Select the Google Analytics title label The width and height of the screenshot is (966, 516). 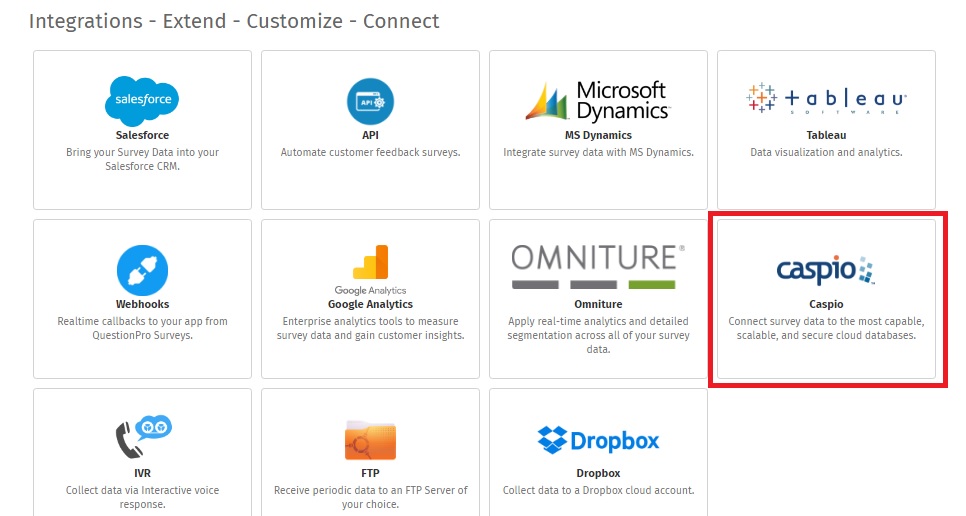(370, 304)
